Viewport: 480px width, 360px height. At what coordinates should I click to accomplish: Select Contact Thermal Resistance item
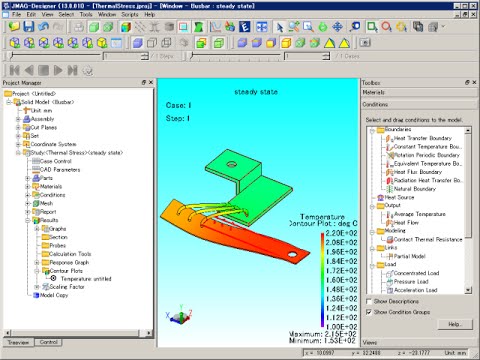pos(428,239)
